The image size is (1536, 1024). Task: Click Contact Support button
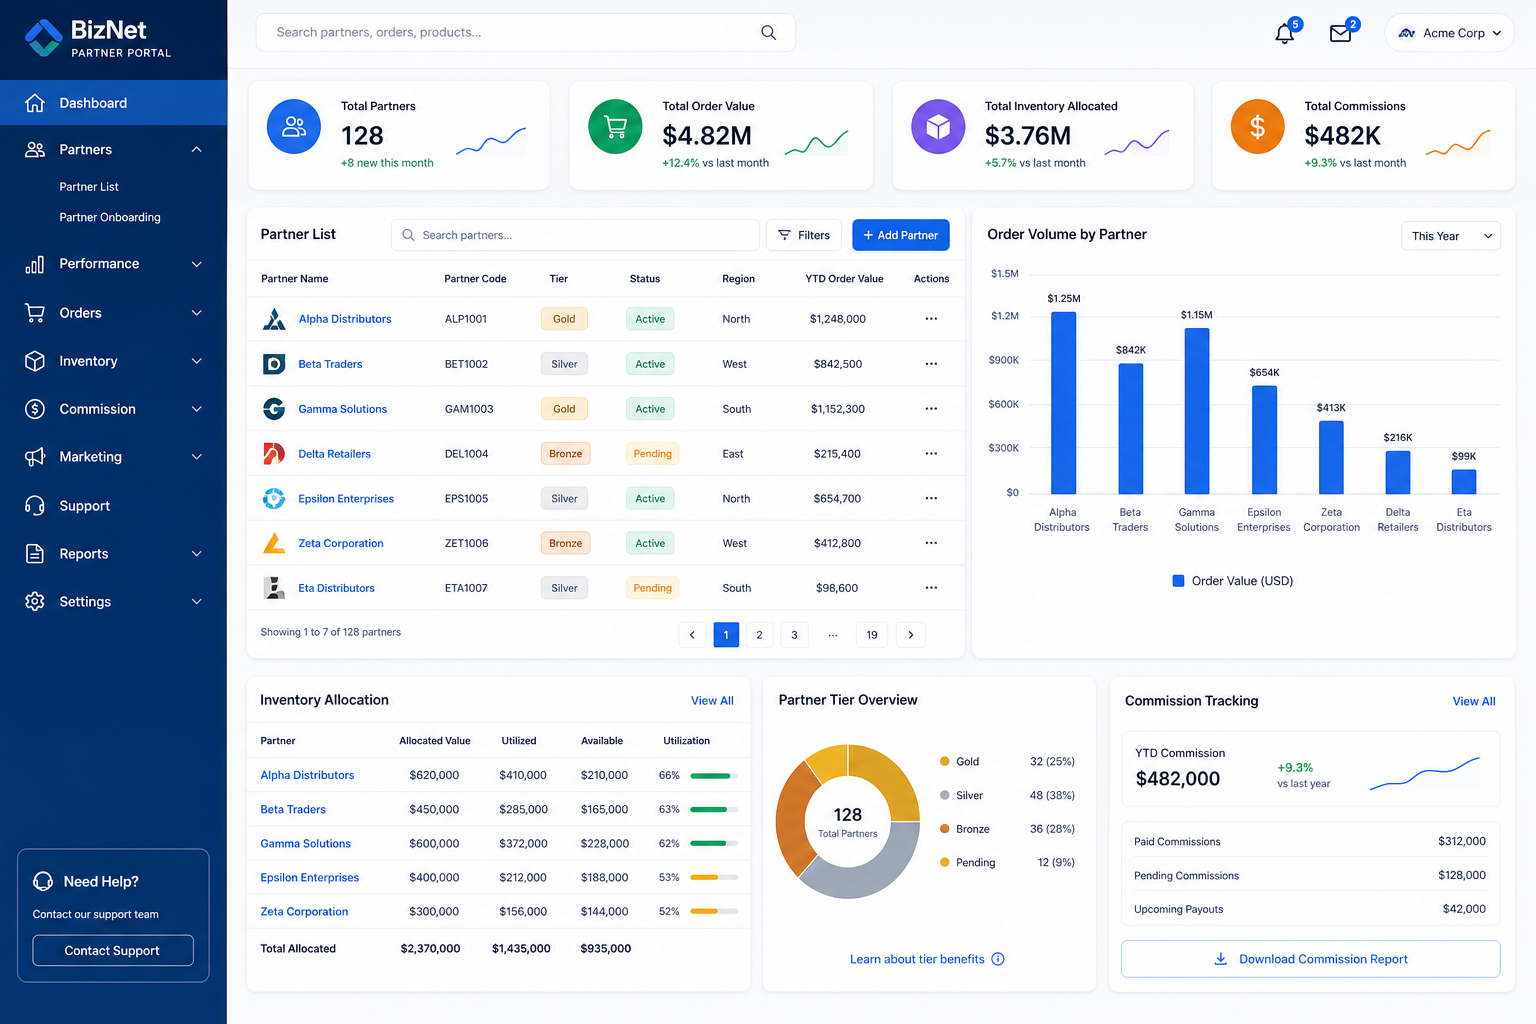click(x=113, y=951)
